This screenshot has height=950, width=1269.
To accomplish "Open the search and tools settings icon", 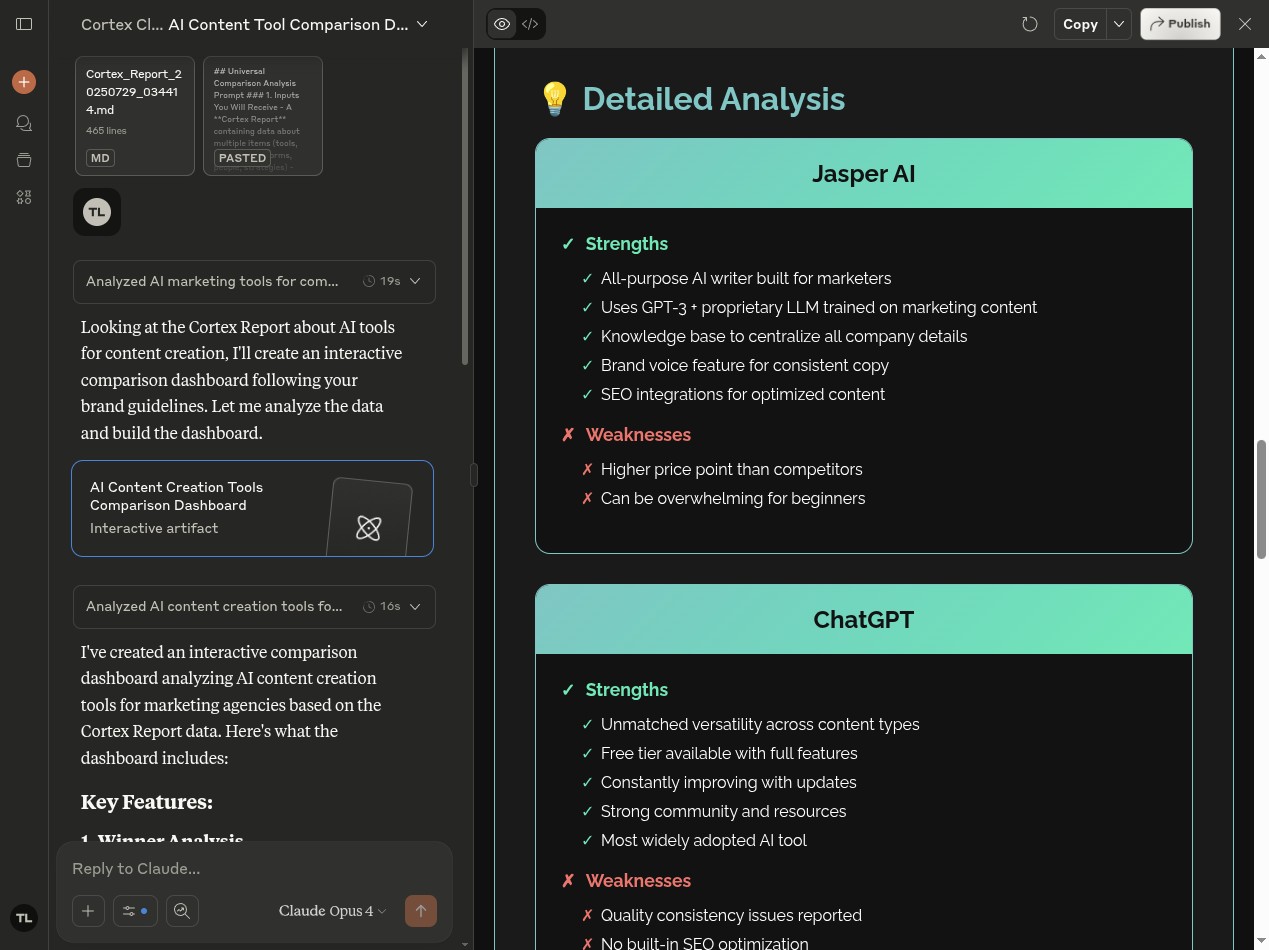I will (x=135, y=911).
